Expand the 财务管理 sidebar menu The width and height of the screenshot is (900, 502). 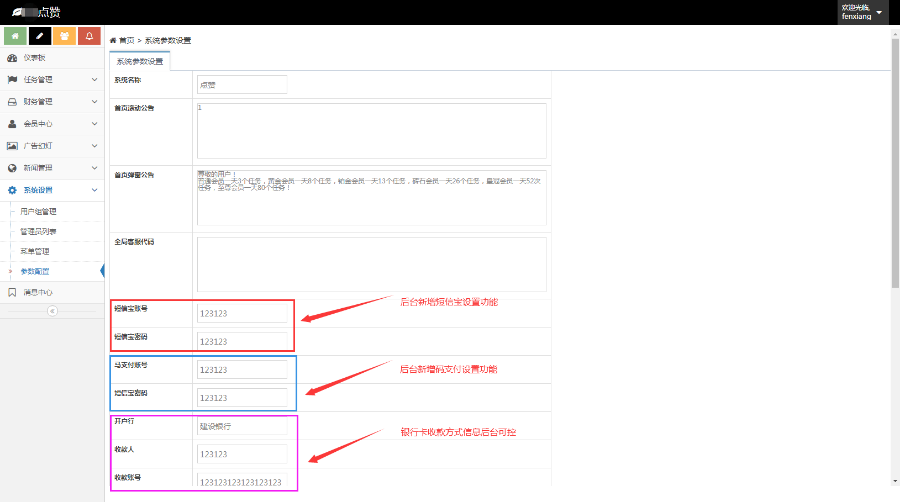(52, 101)
